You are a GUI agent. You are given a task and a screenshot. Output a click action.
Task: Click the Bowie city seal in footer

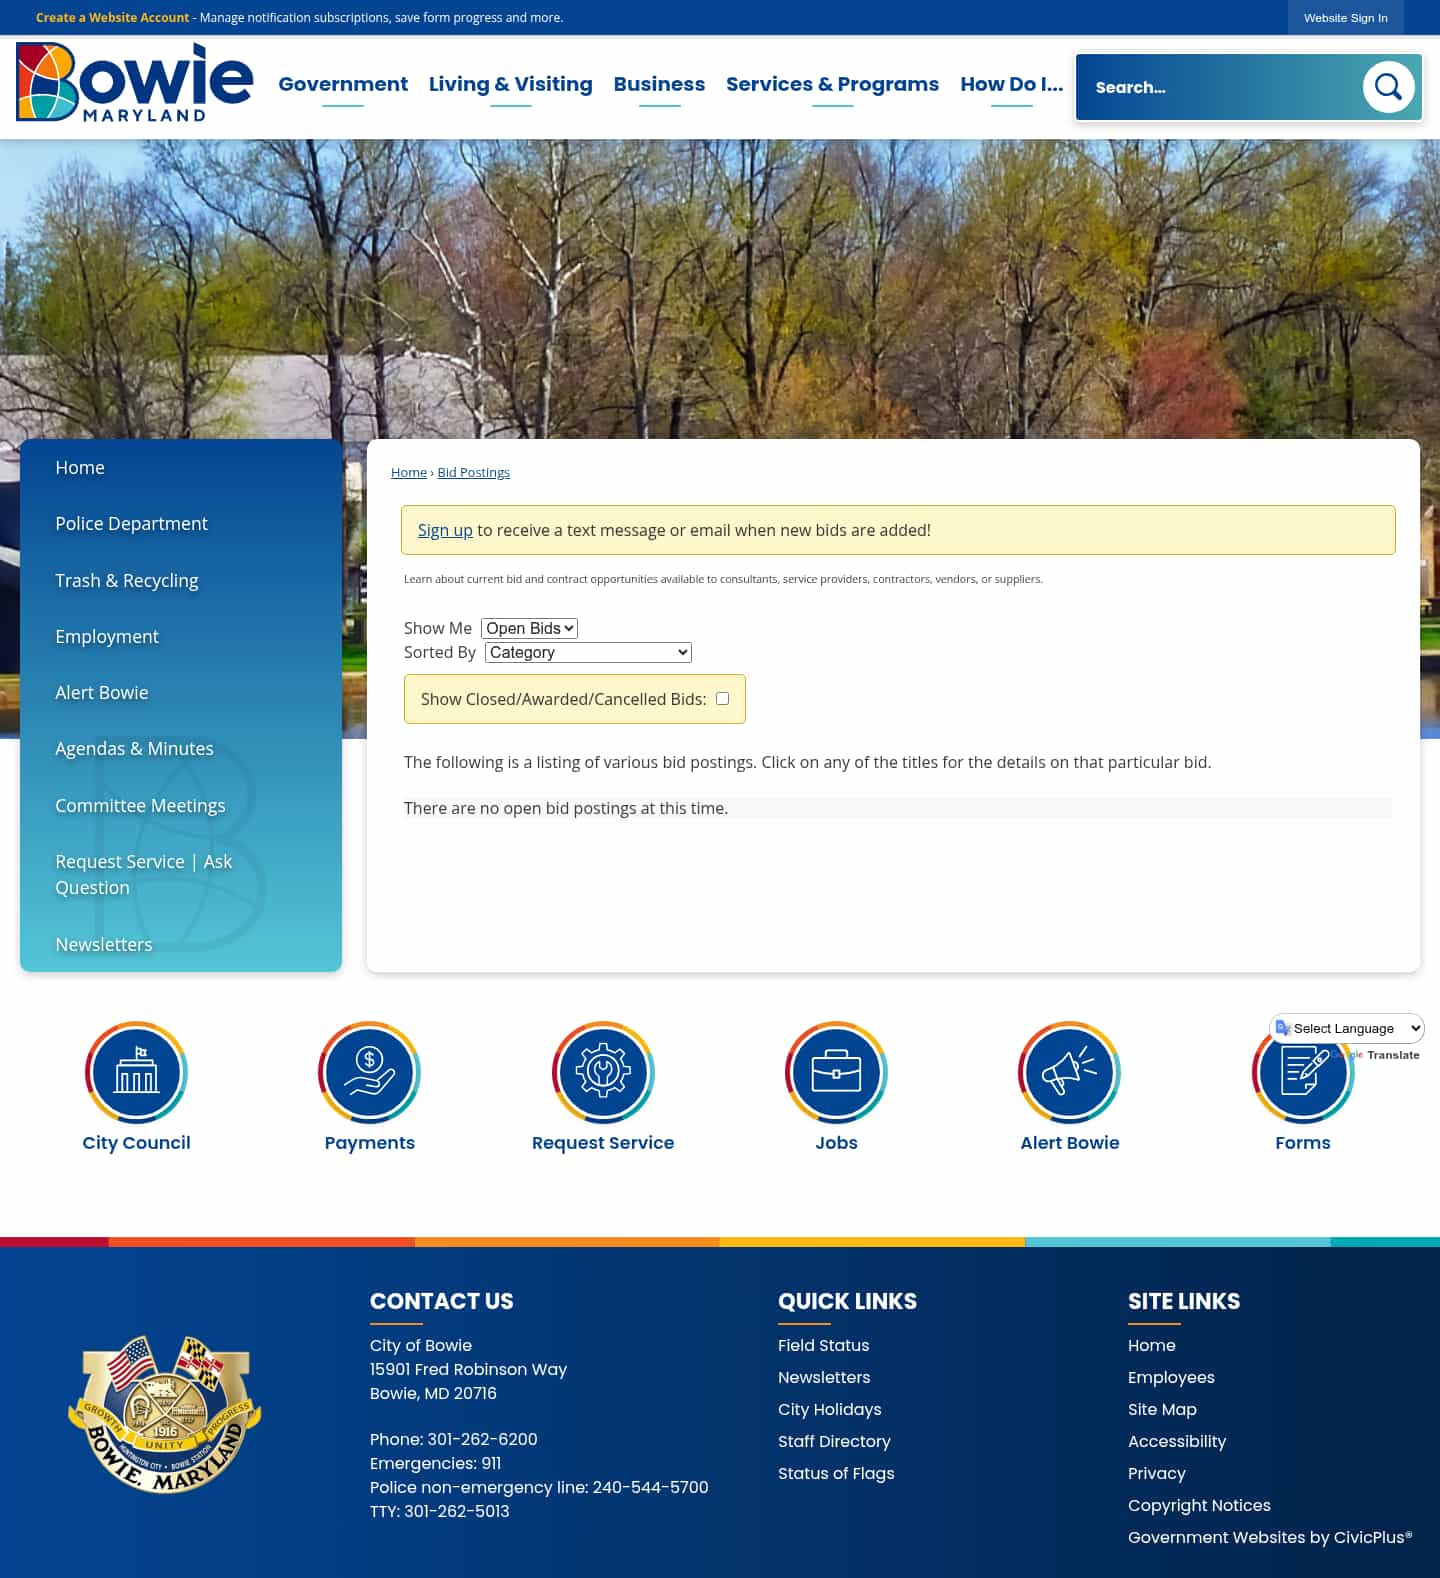(x=164, y=1413)
